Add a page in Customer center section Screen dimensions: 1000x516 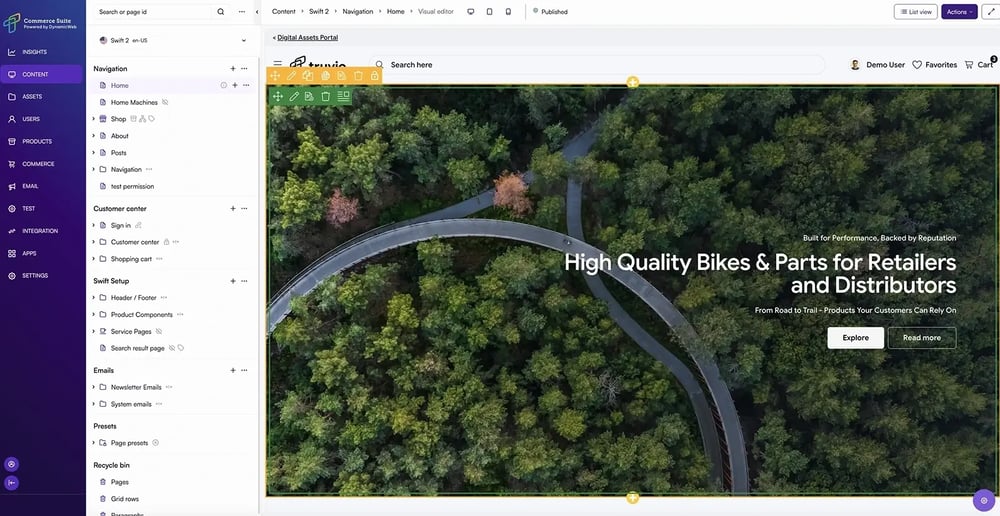[x=233, y=209]
